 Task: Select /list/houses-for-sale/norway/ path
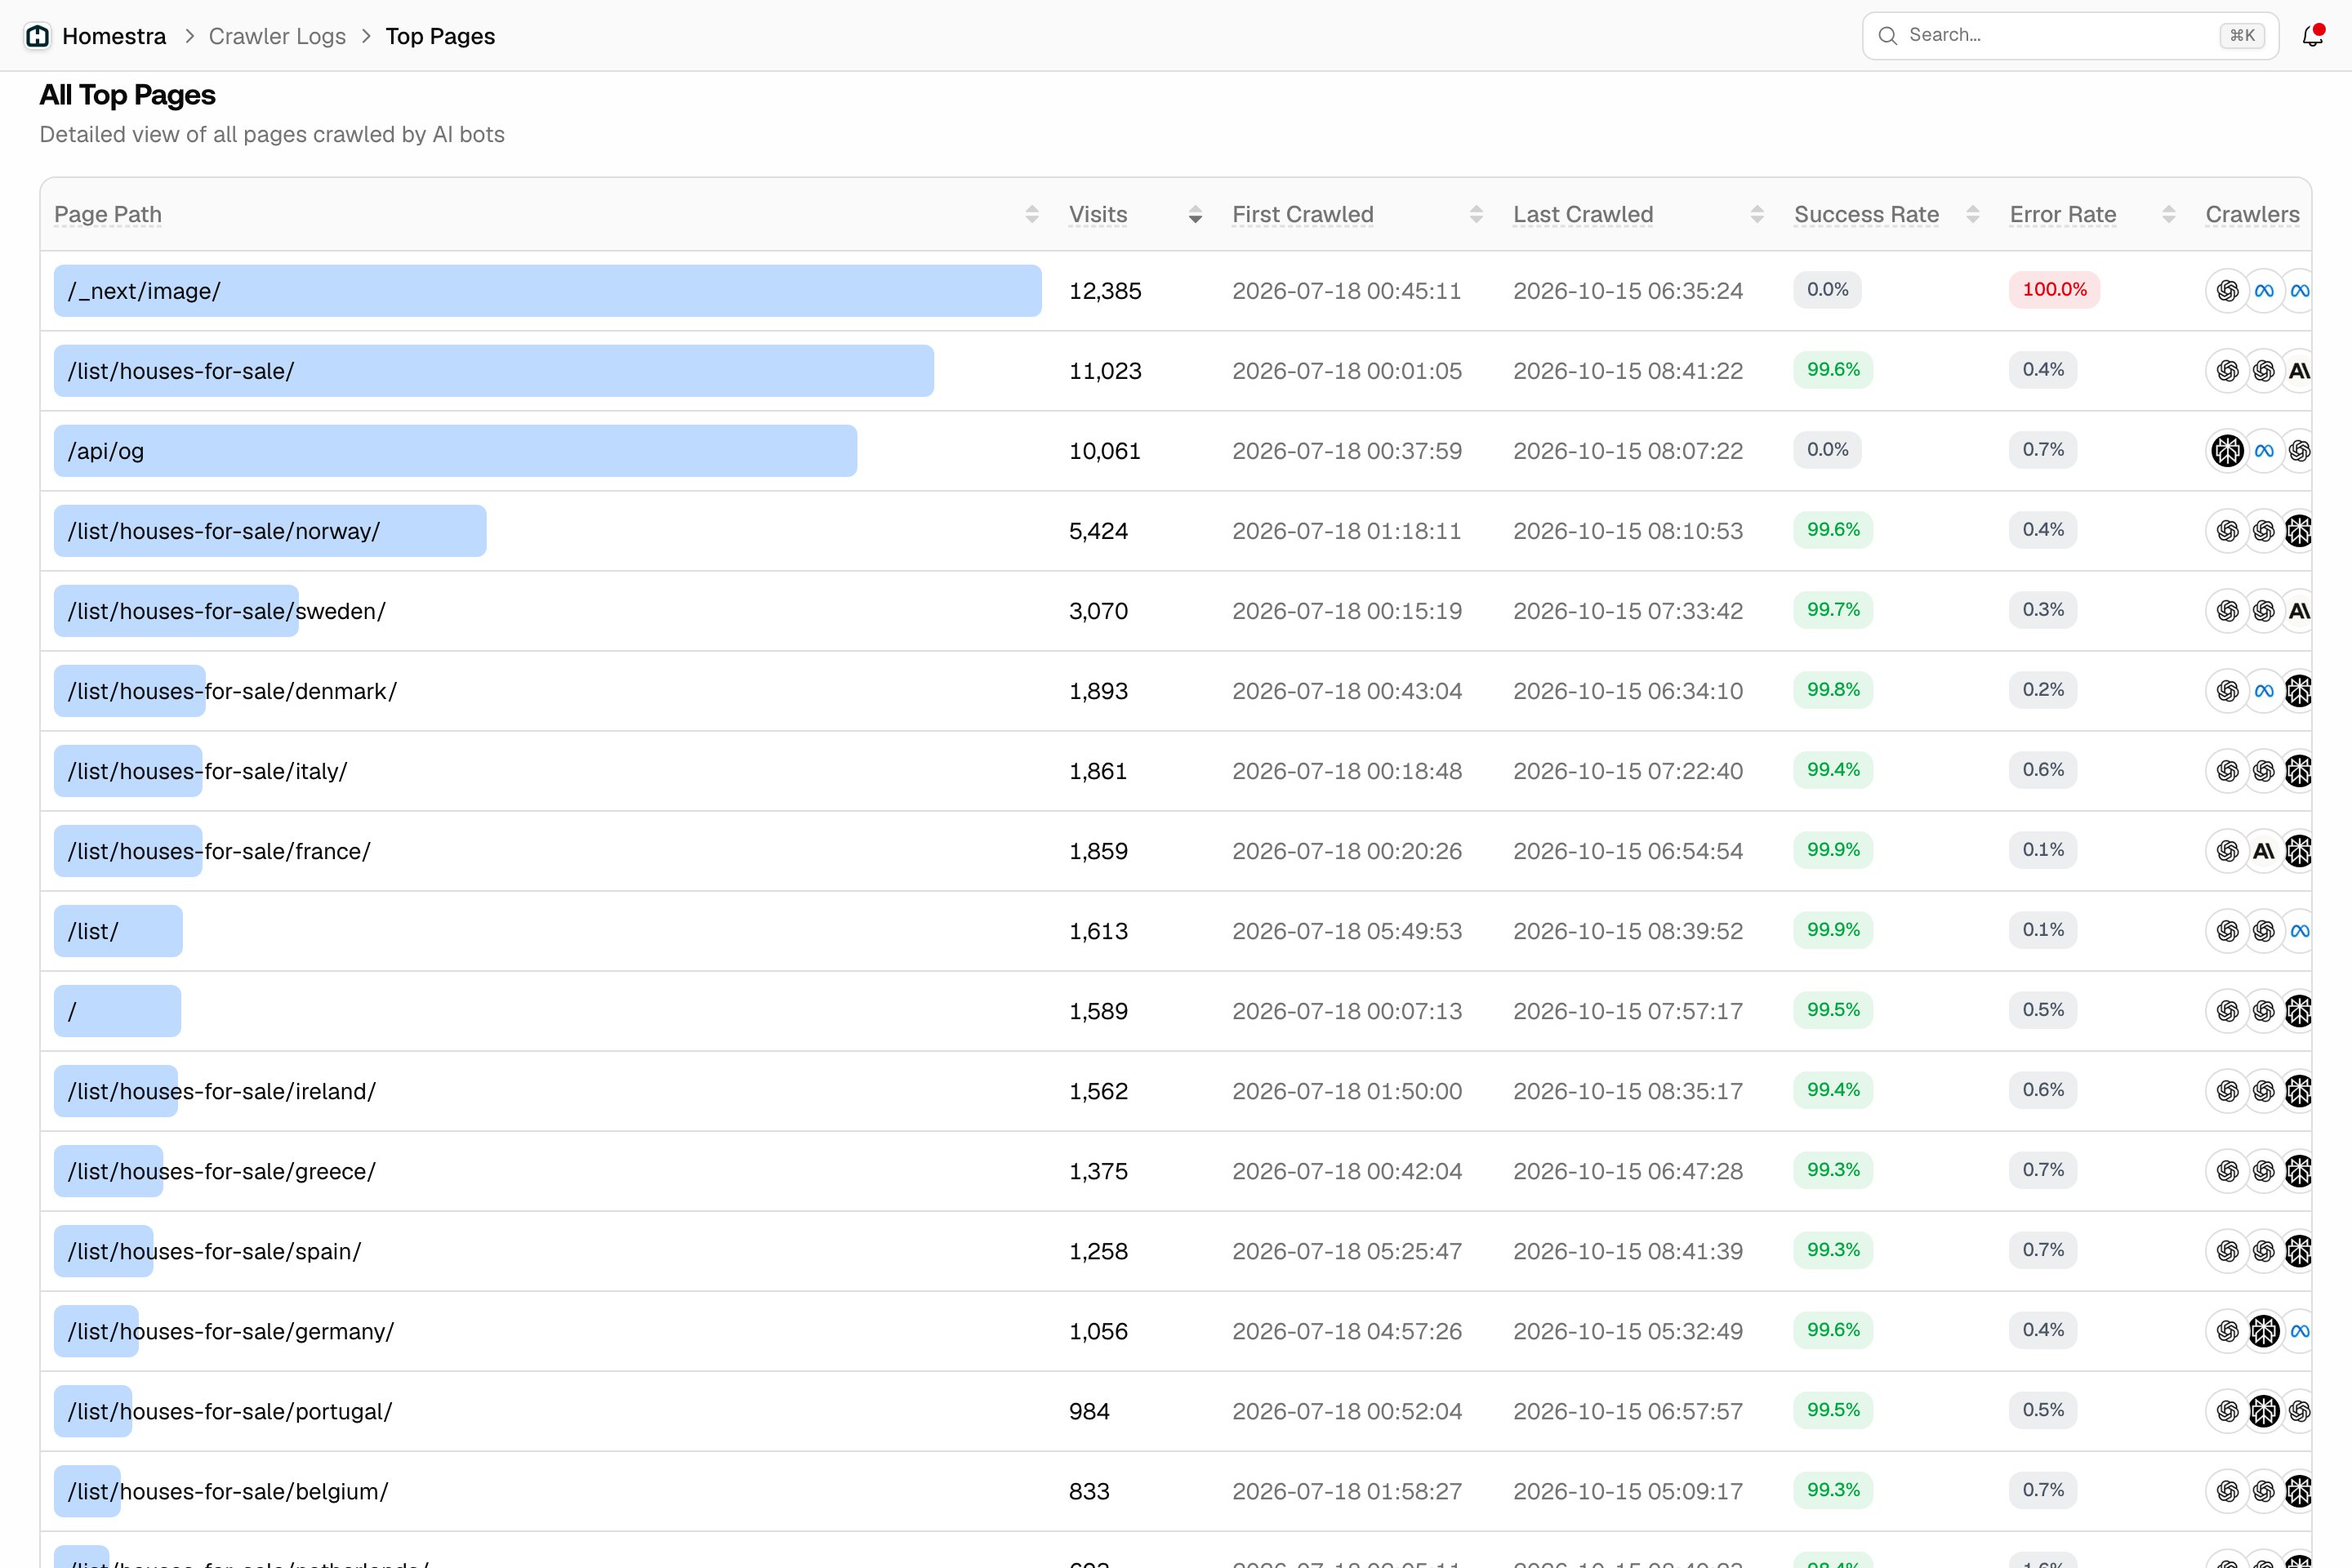224,531
